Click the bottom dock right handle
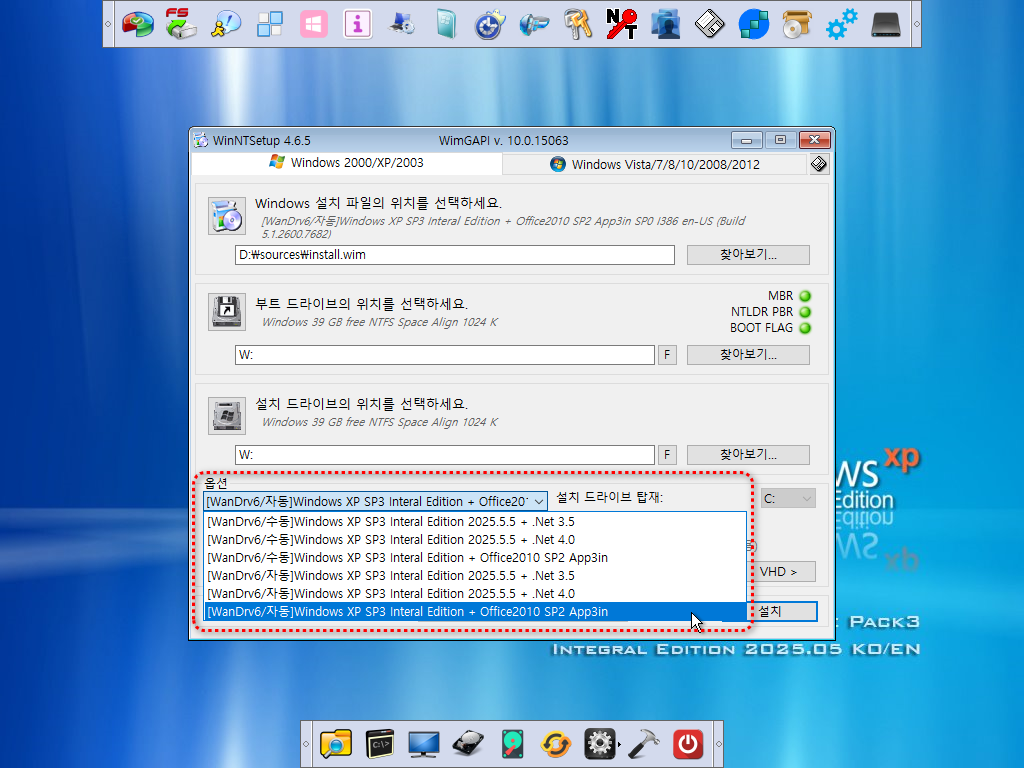 [718, 744]
